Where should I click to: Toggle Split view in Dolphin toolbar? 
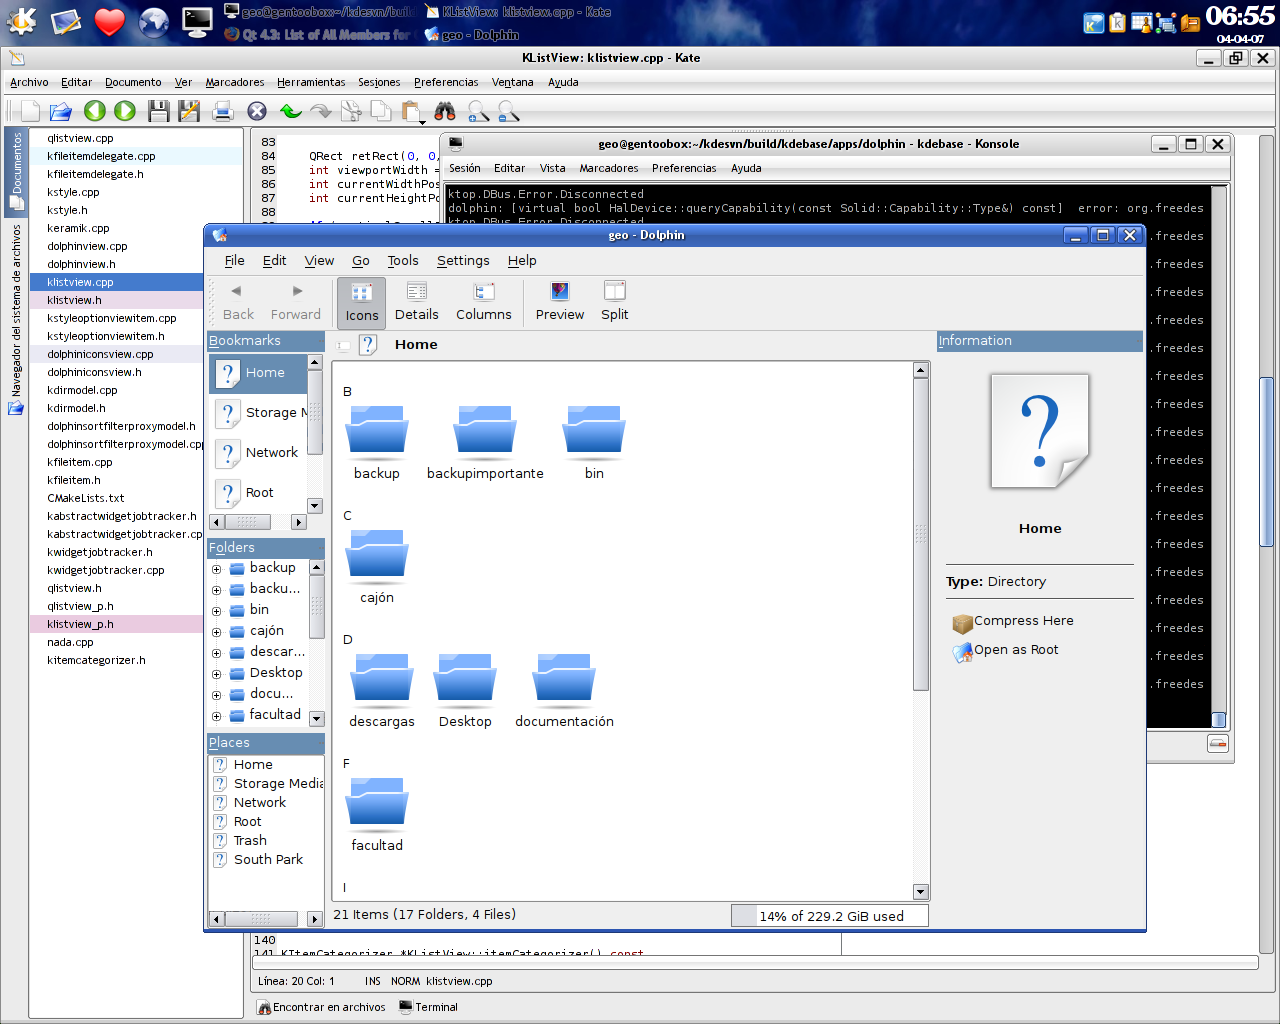tap(615, 302)
